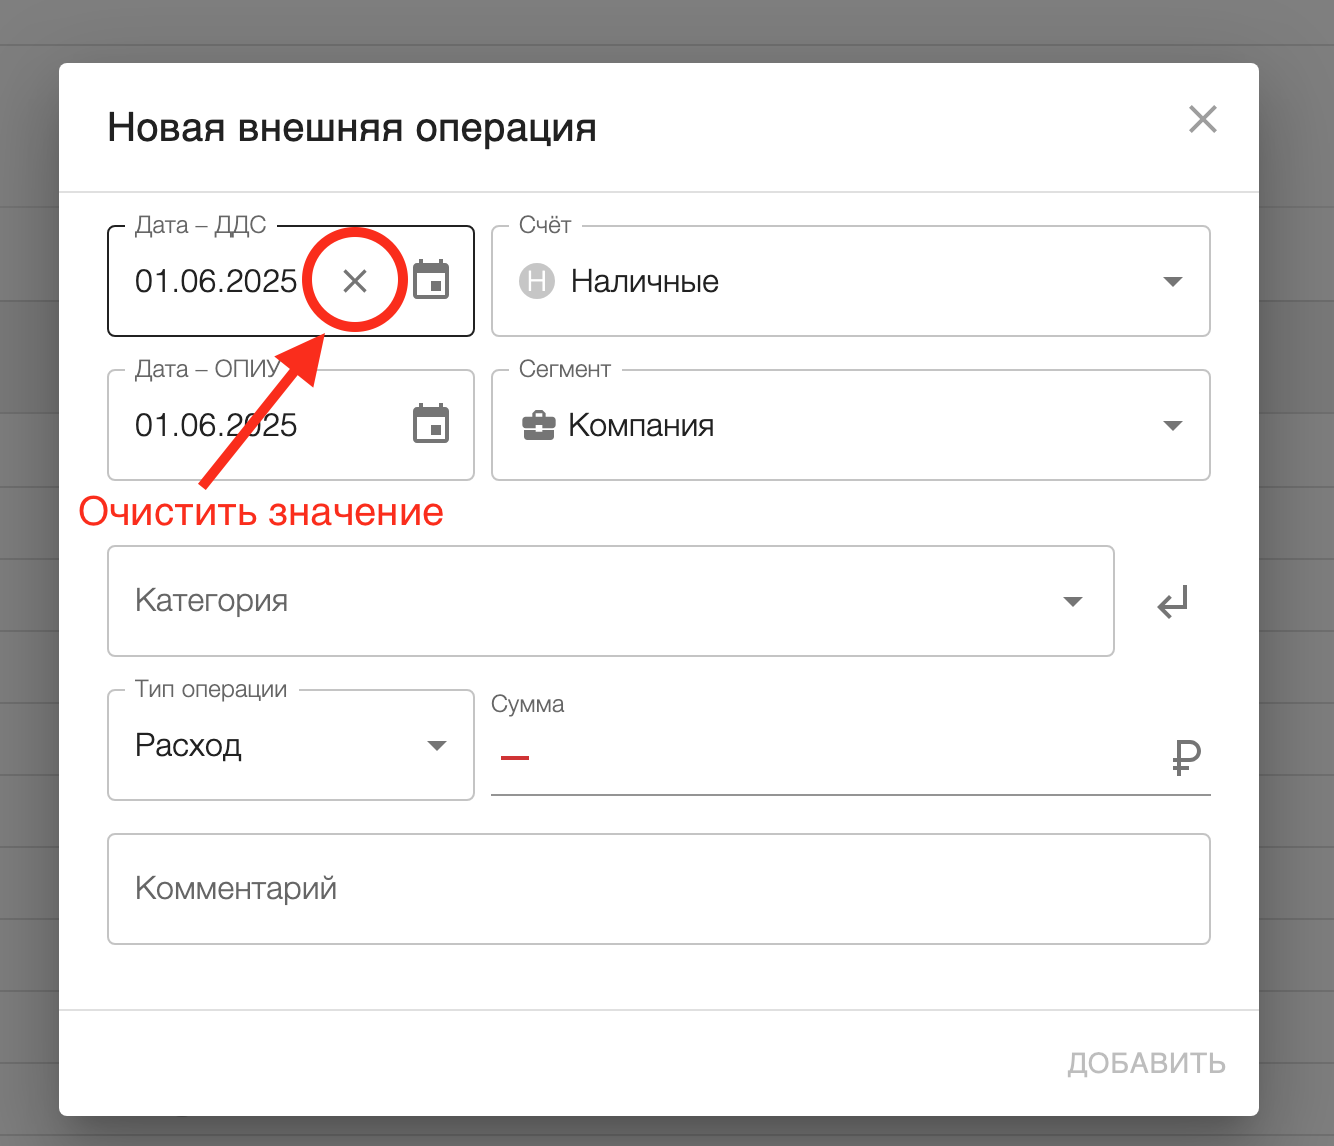Viewport: 1334px width, 1146px height.
Task: Select the Наличные account text
Action: (645, 282)
